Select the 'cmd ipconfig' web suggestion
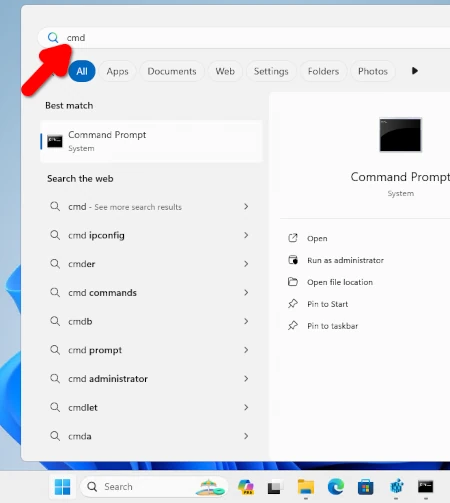450x503 pixels. (x=151, y=235)
